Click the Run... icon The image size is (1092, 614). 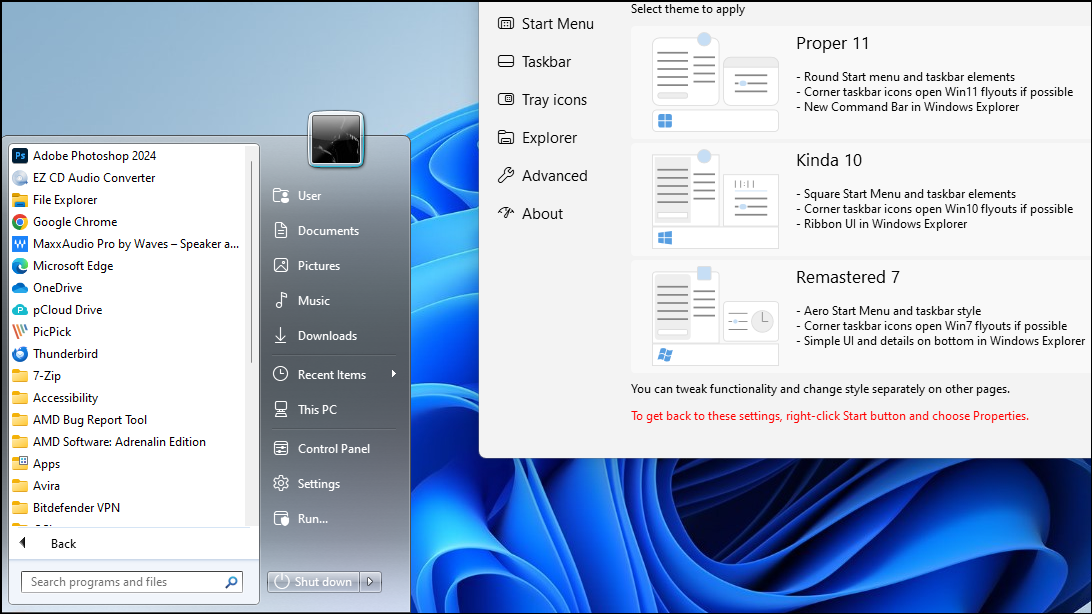pyautogui.click(x=281, y=519)
